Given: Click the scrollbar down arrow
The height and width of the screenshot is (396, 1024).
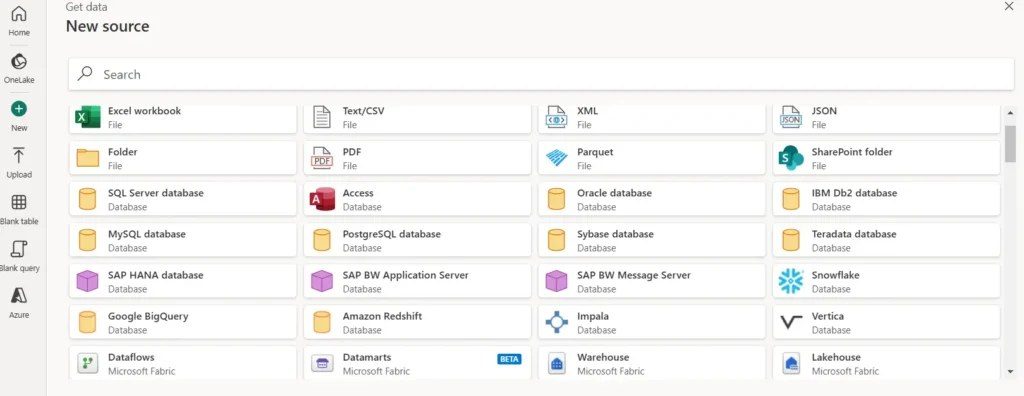Looking at the screenshot, I should 1010,372.
